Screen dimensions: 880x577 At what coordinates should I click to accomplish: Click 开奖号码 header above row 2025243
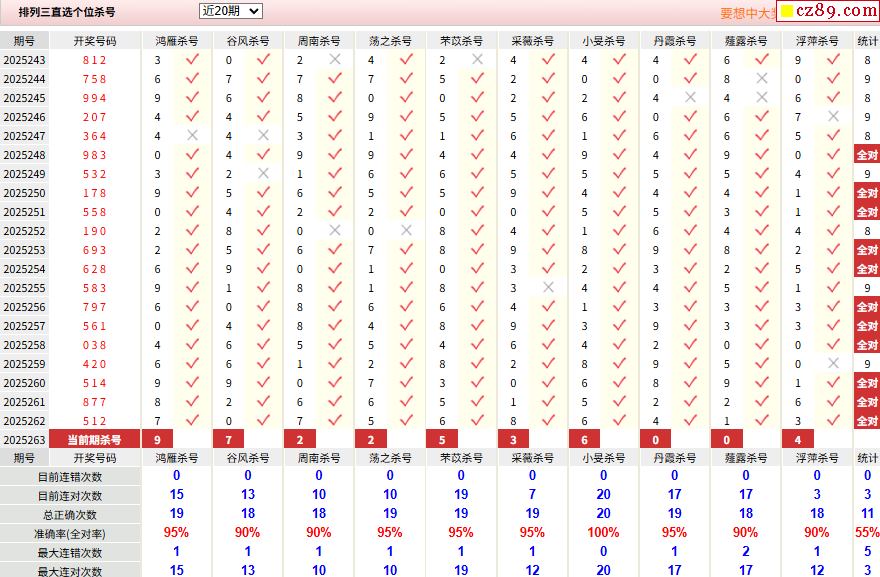tap(94, 41)
